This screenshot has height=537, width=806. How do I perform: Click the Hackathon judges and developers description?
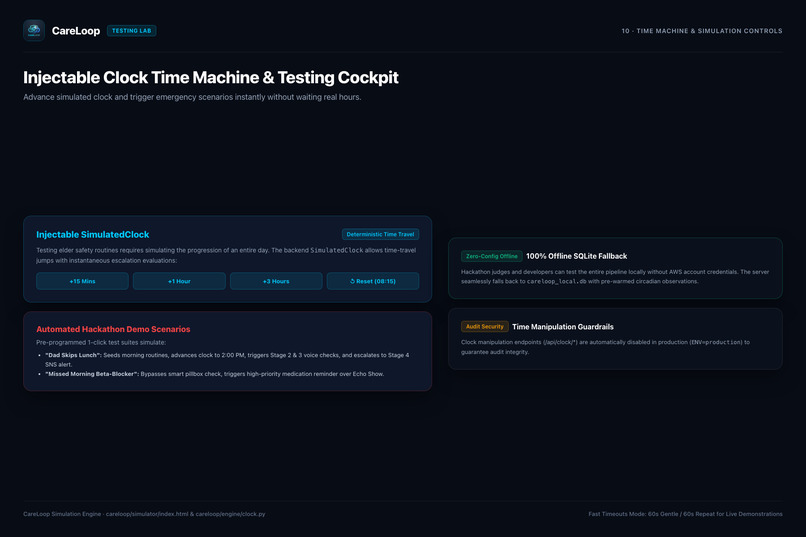pyautogui.click(x=615, y=276)
